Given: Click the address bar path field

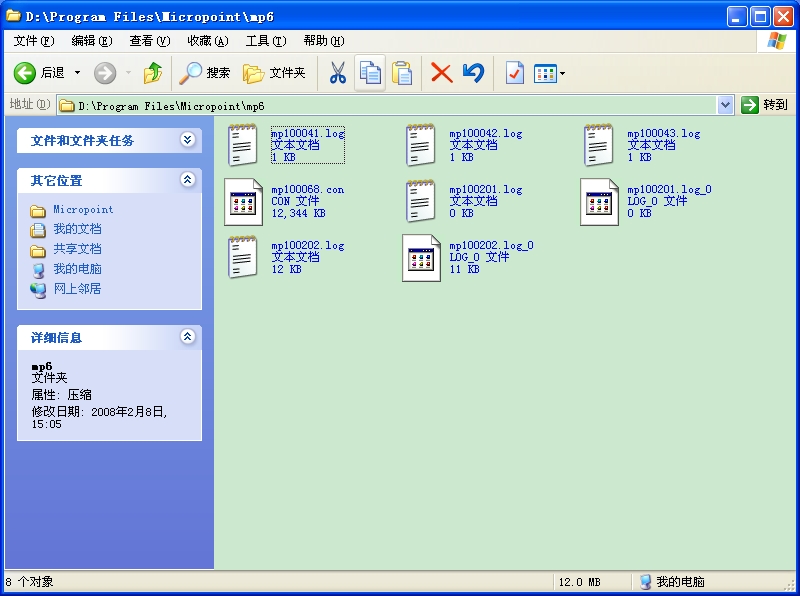Looking at the screenshot, I should pyautogui.click(x=388, y=106).
